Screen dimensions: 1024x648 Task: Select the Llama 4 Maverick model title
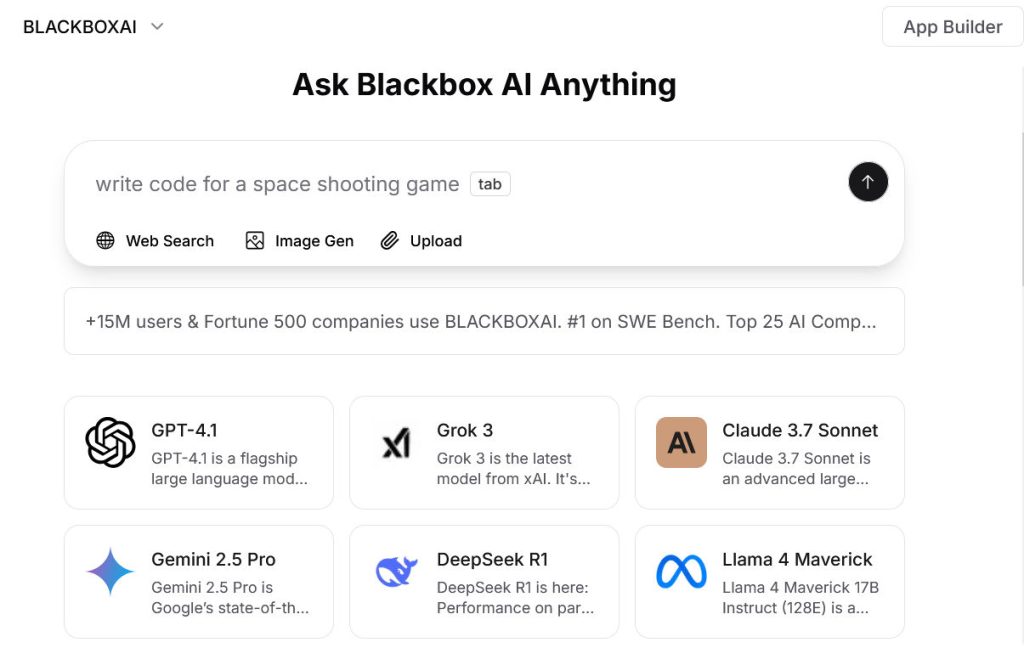click(x=797, y=559)
